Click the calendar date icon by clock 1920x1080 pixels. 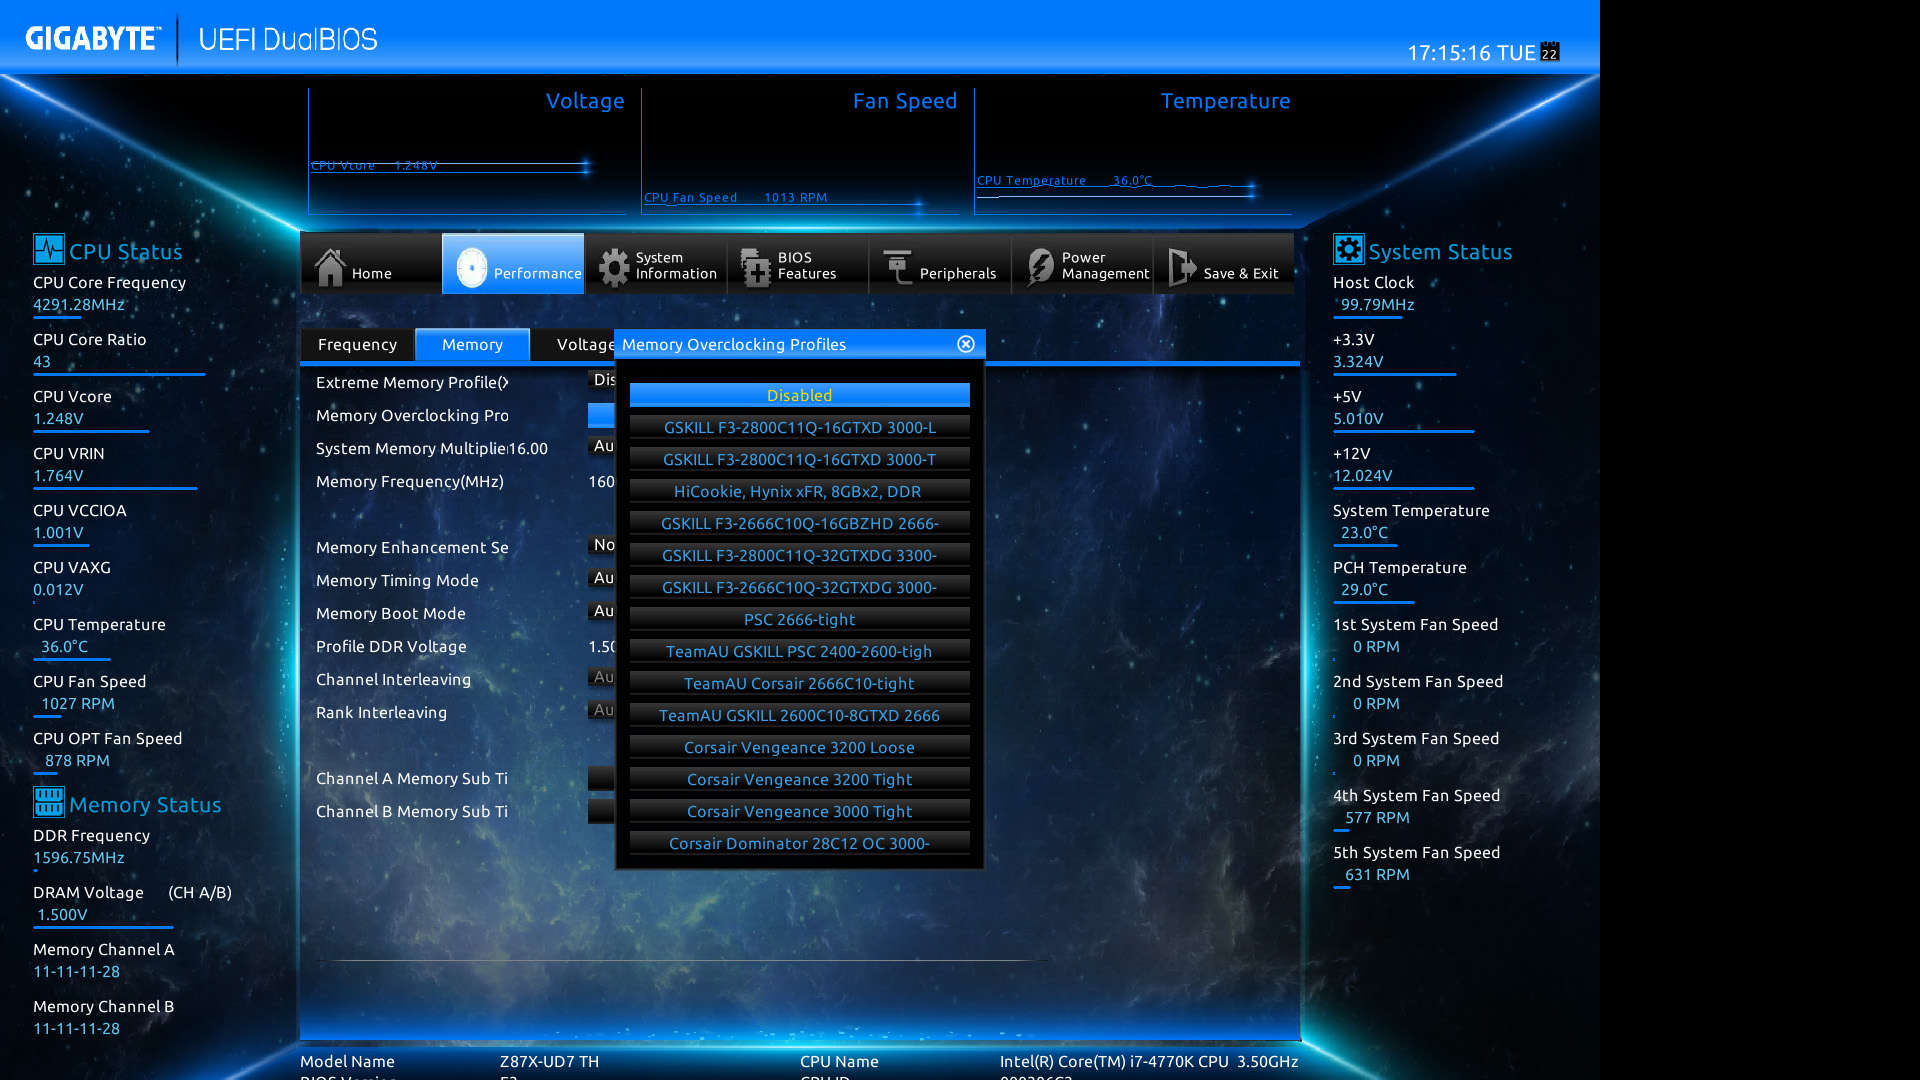point(1550,52)
